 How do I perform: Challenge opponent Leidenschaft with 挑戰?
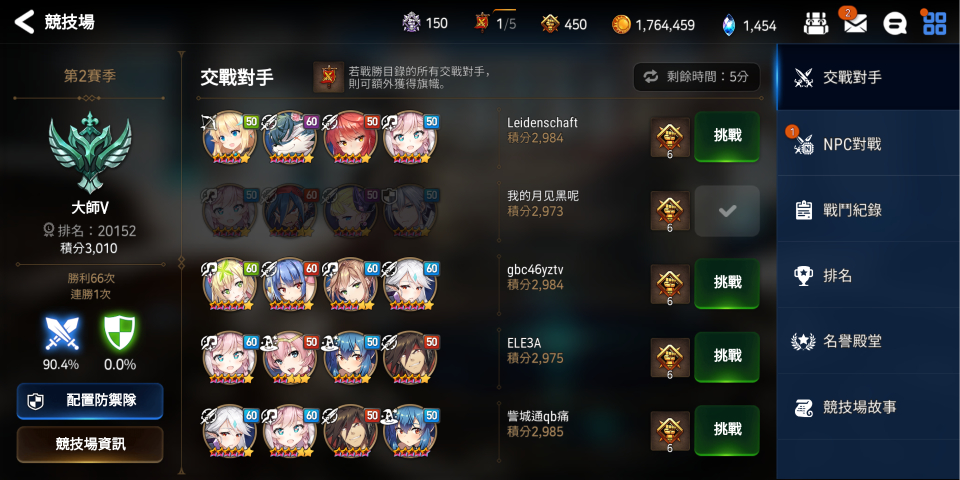click(x=727, y=137)
